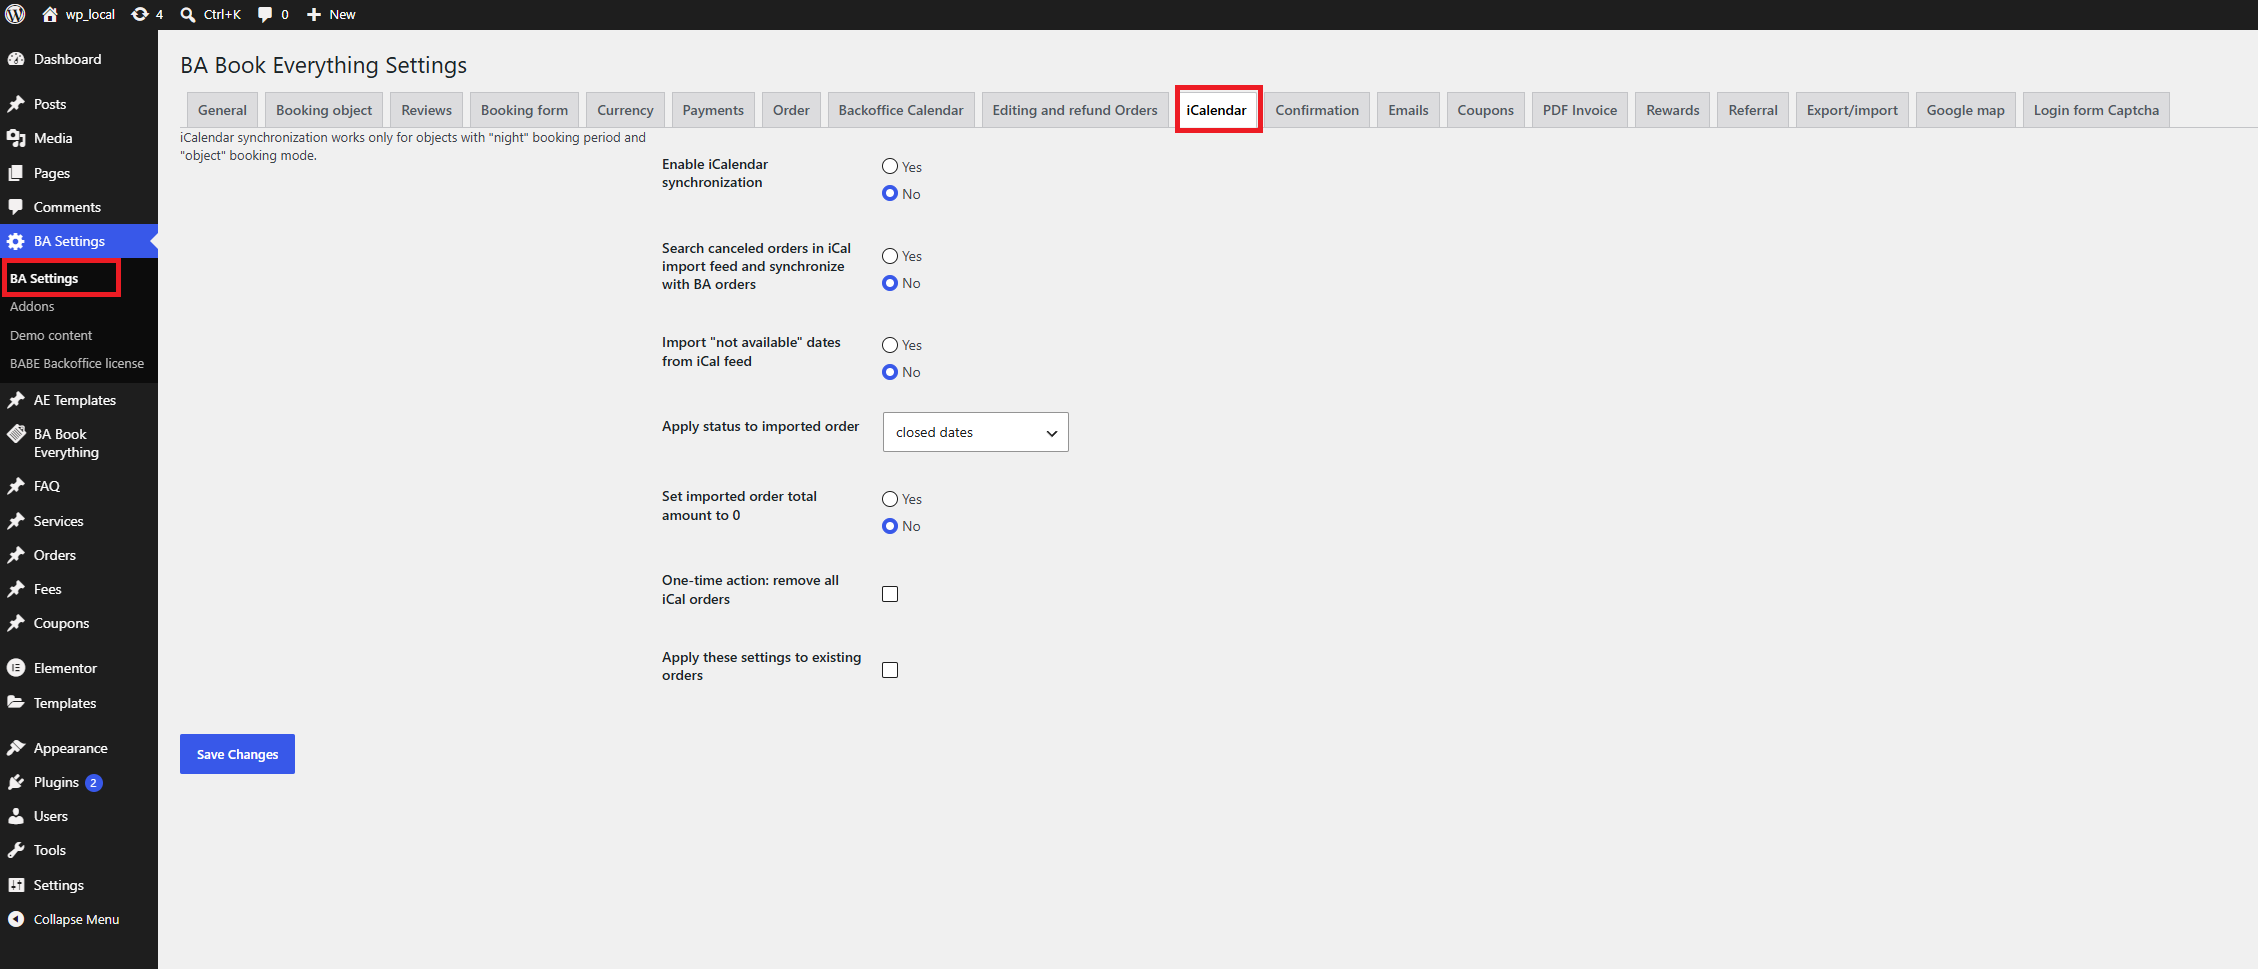The width and height of the screenshot is (2258, 969).
Task: Check Apply these settings to existing orders
Action: click(890, 670)
